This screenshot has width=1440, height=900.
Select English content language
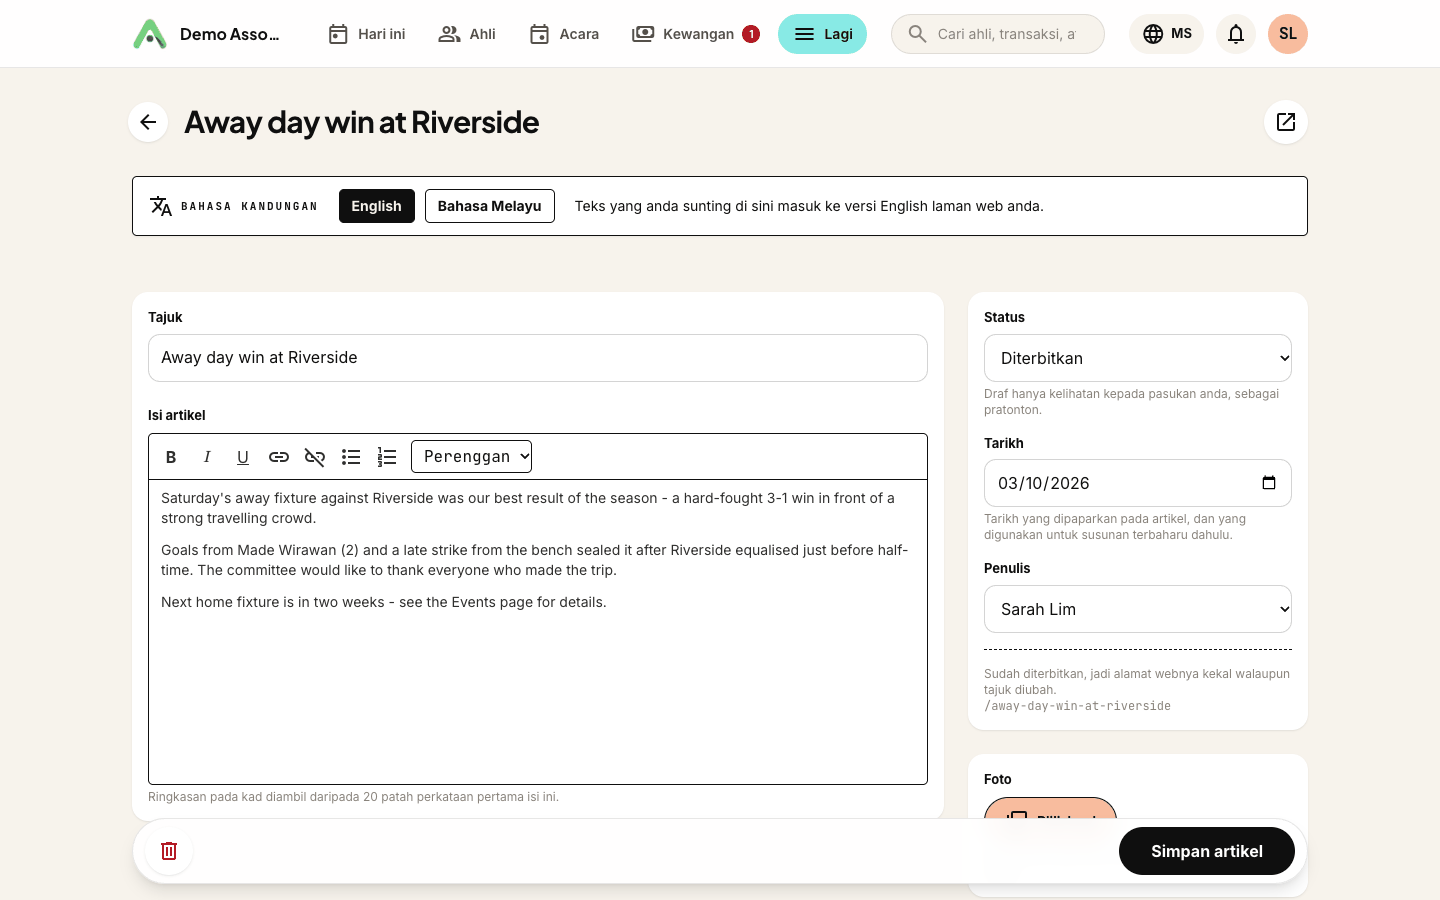pos(377,206)
